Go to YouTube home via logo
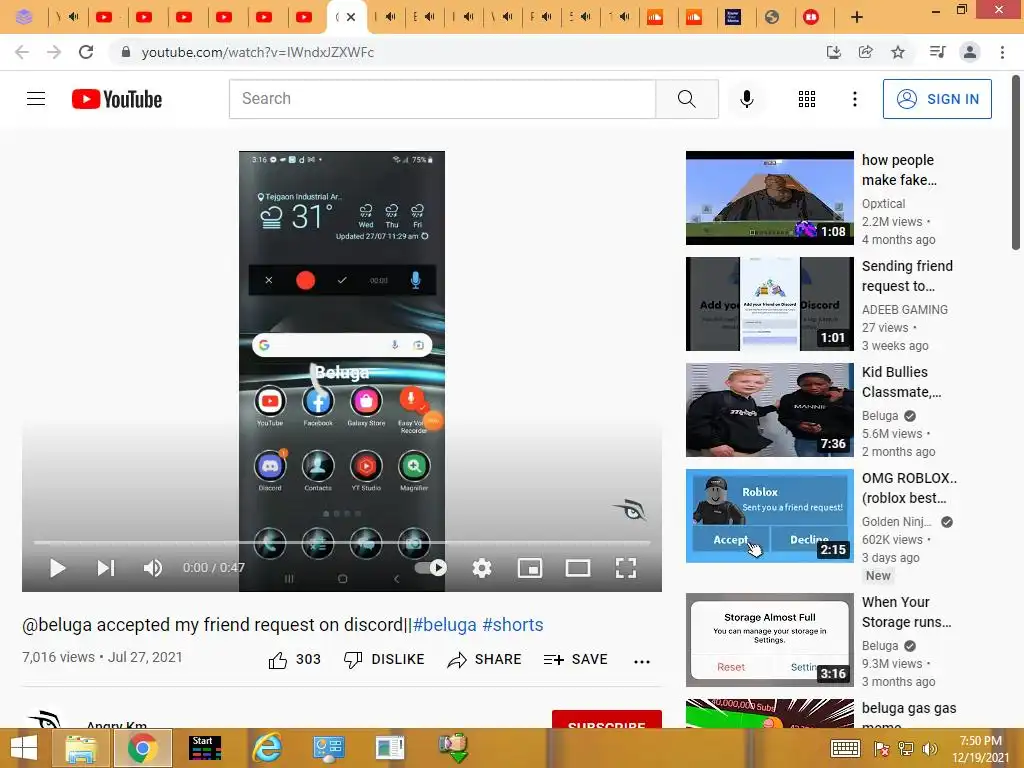 pyautogui.click(x=117, y=99)
